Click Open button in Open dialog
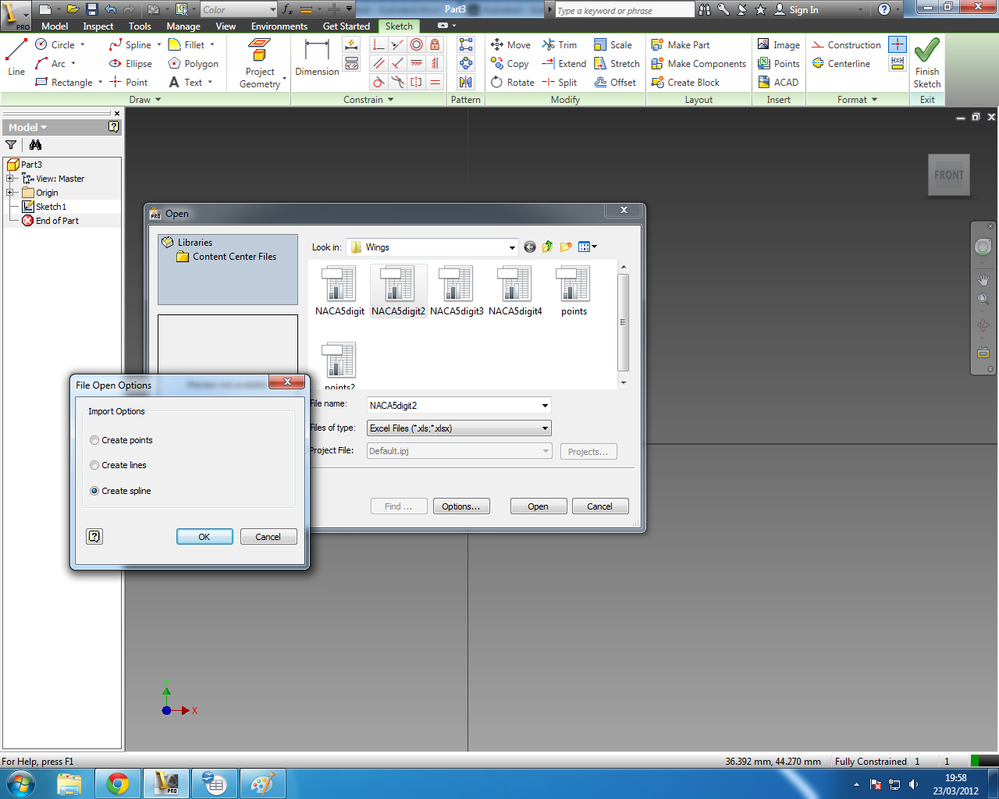Screen dimensions: 999x799 538,506
